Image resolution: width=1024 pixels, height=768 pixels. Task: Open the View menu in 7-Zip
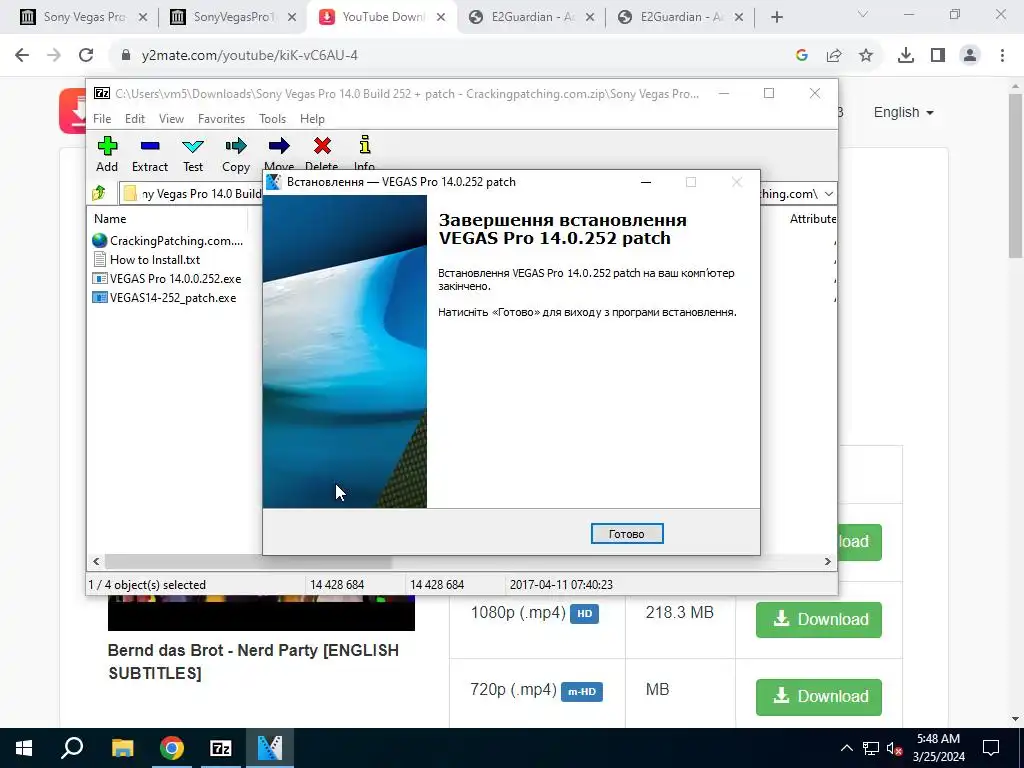point(171,119)
